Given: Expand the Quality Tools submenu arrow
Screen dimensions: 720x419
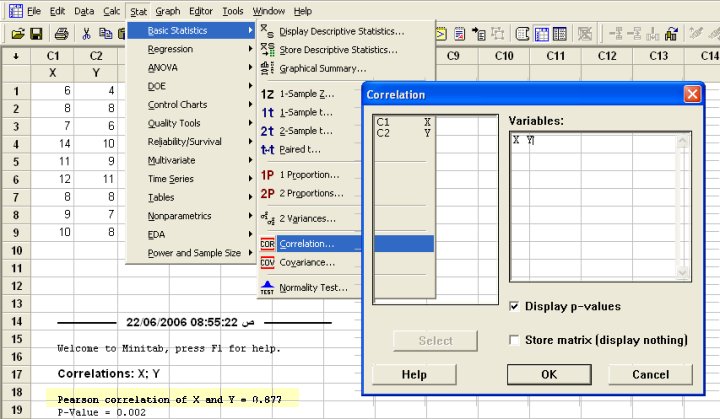Looking at the screenshot, I should [x=250, y=123].
